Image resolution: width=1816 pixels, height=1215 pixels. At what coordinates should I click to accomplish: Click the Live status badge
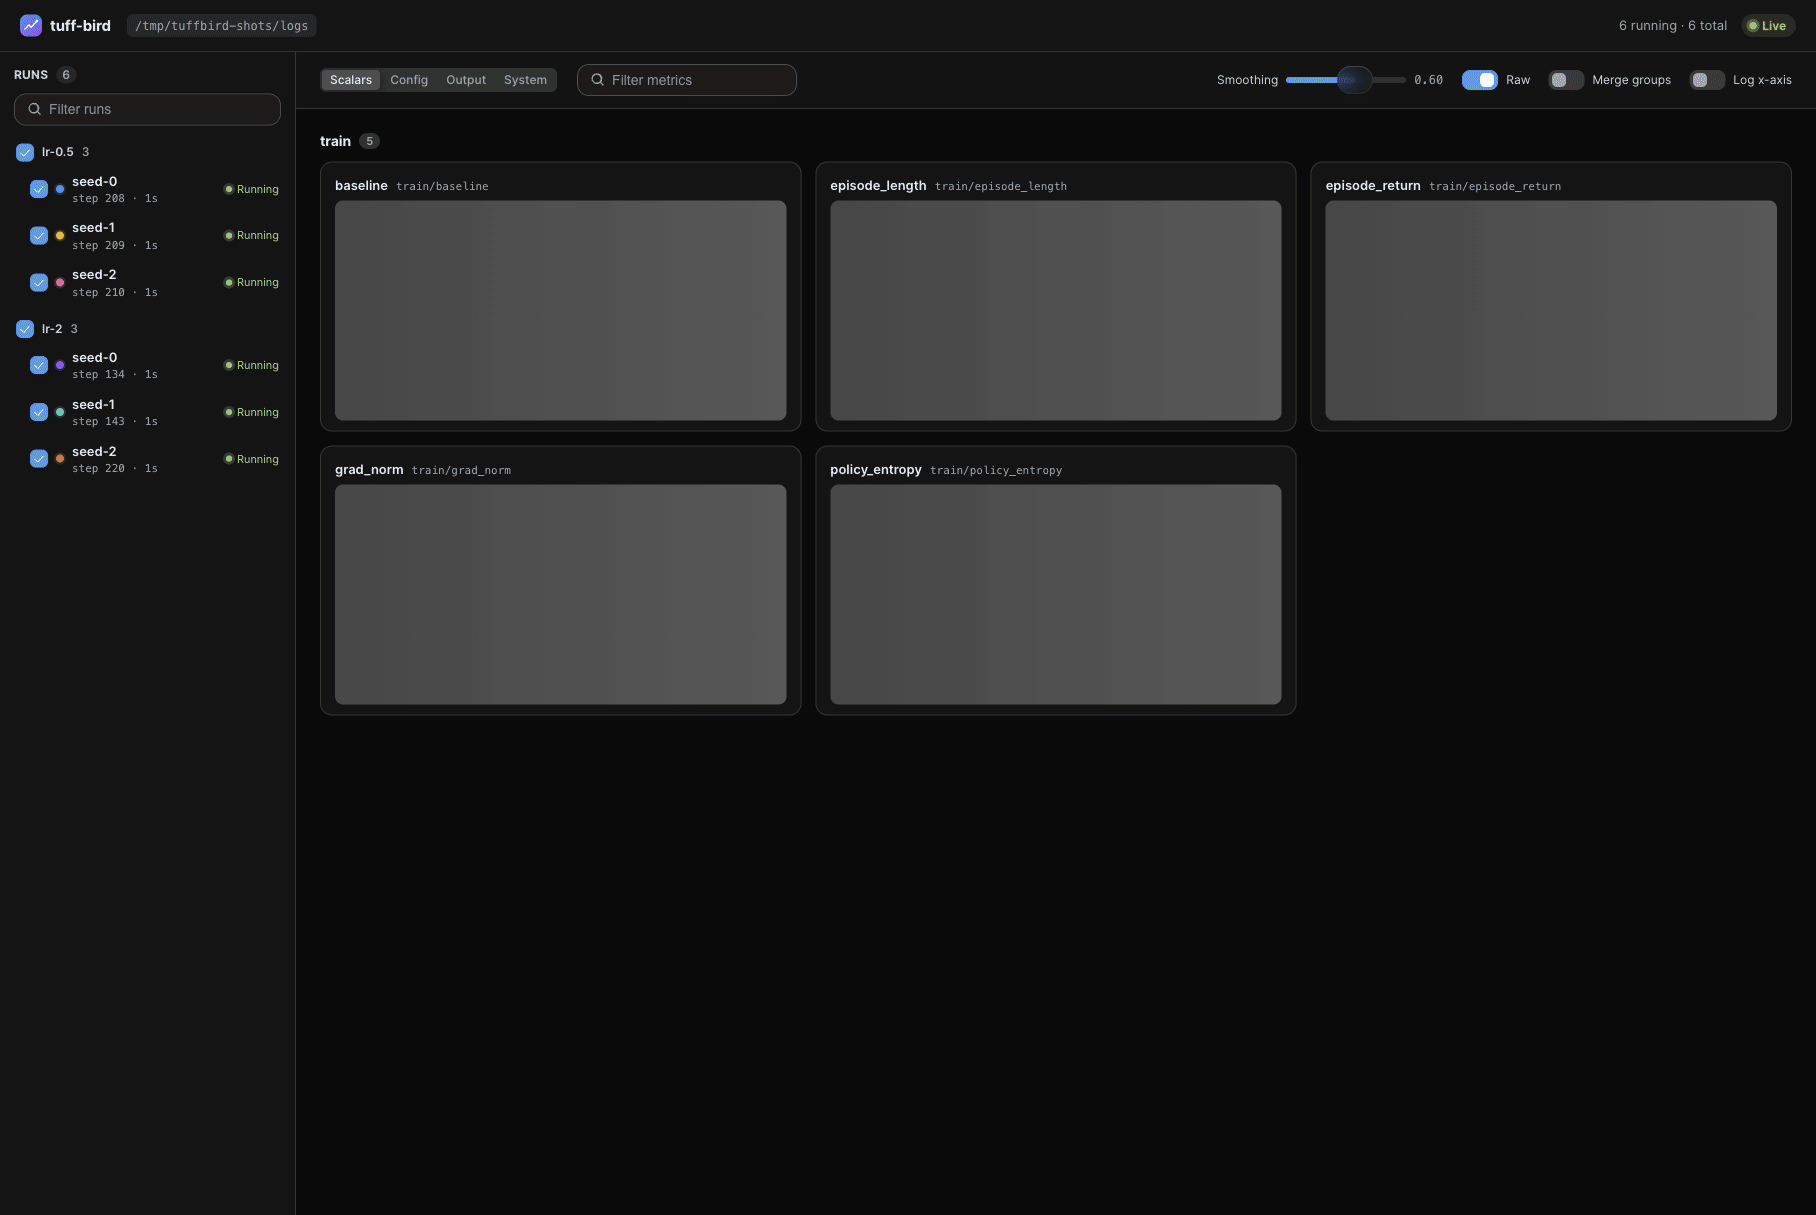click(x=1767, y=26)
